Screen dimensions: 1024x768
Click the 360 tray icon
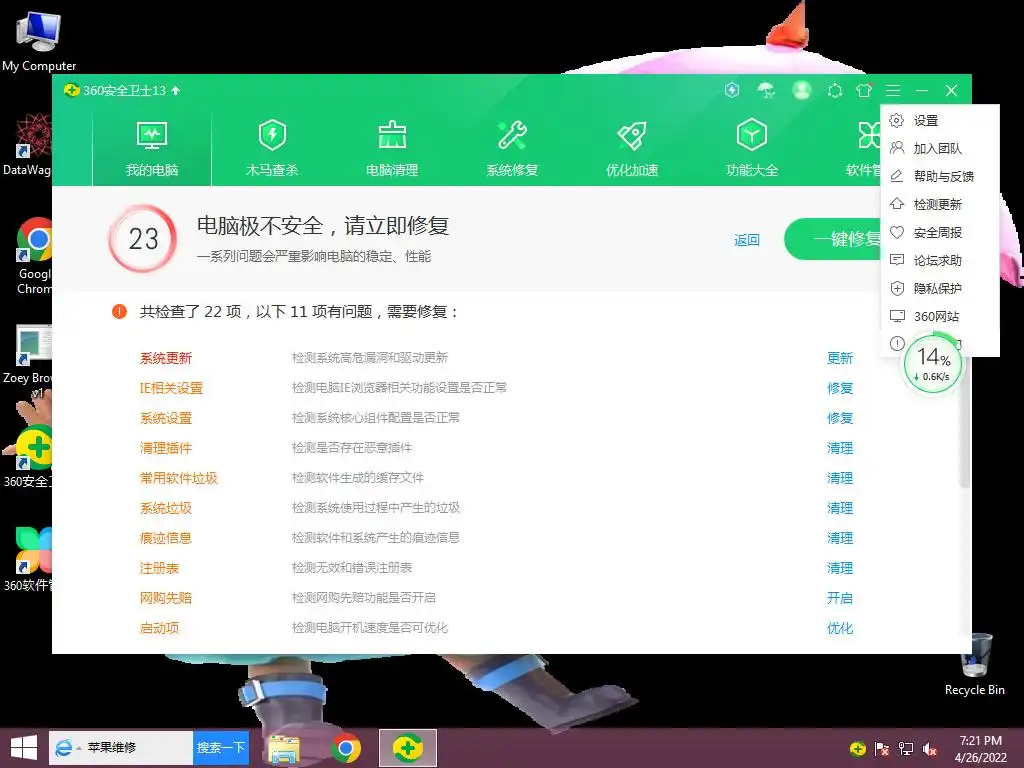[x=858, y=748]
